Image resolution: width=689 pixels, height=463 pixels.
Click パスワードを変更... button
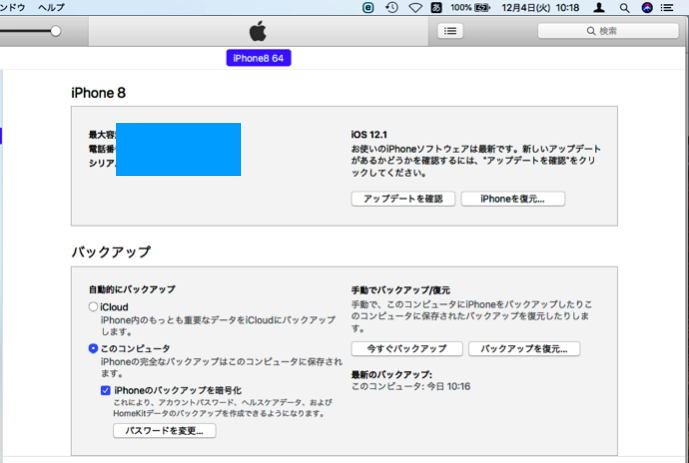164,430
